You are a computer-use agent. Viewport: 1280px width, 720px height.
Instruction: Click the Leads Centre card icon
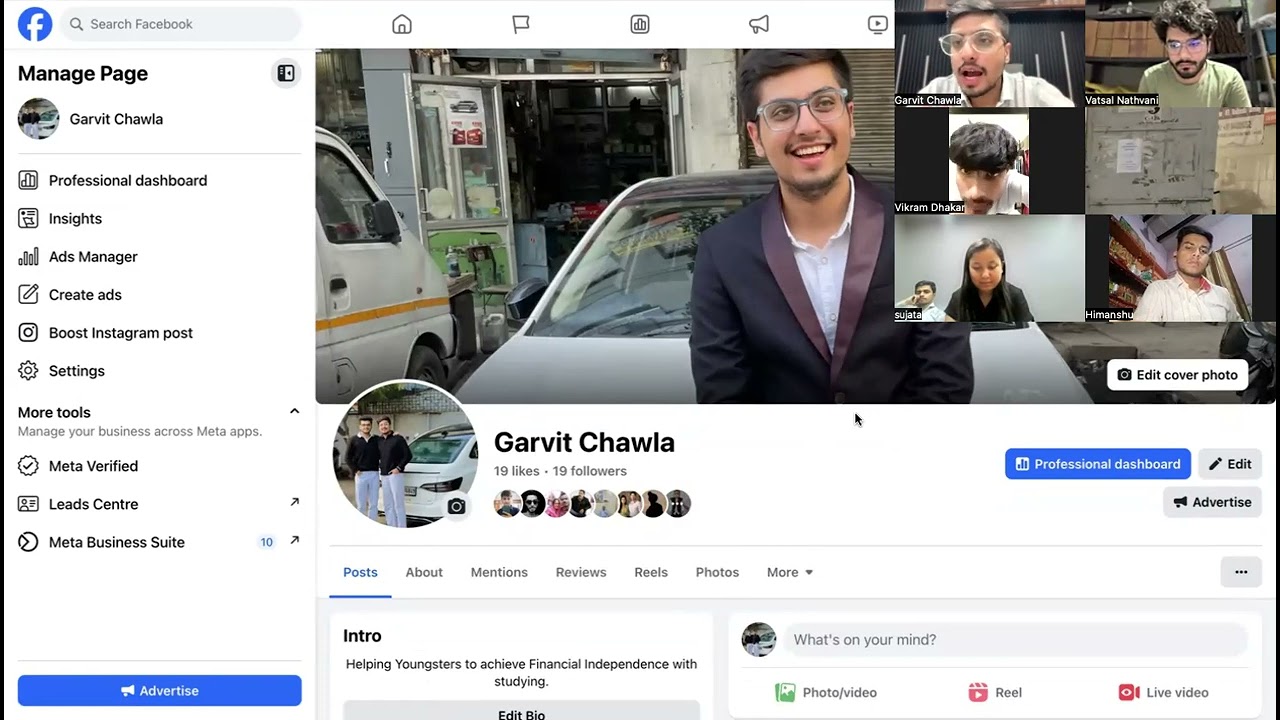29,504
